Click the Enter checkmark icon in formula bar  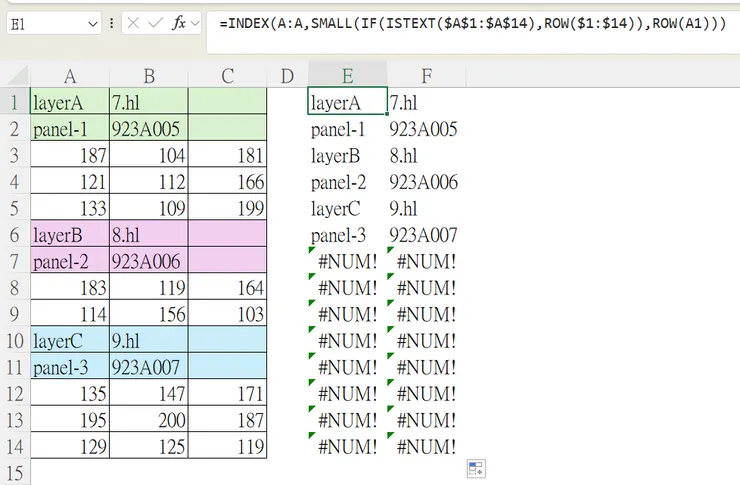coord(157,22)
